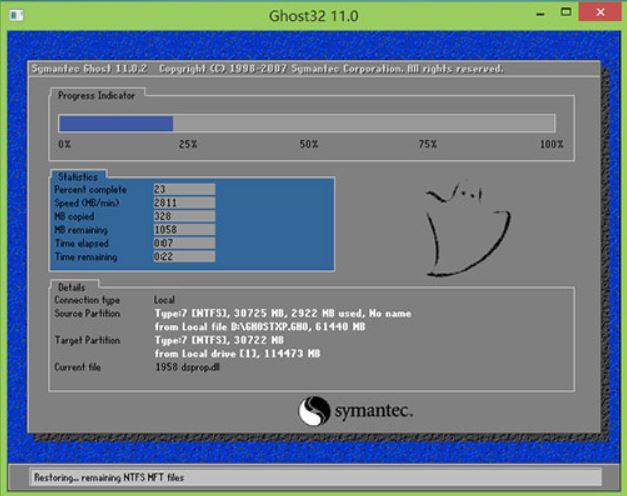Image resolution: width=627 pixels, height=496 pixels.
Task: Click the 25% marker under progress bar
Action: 187,145
